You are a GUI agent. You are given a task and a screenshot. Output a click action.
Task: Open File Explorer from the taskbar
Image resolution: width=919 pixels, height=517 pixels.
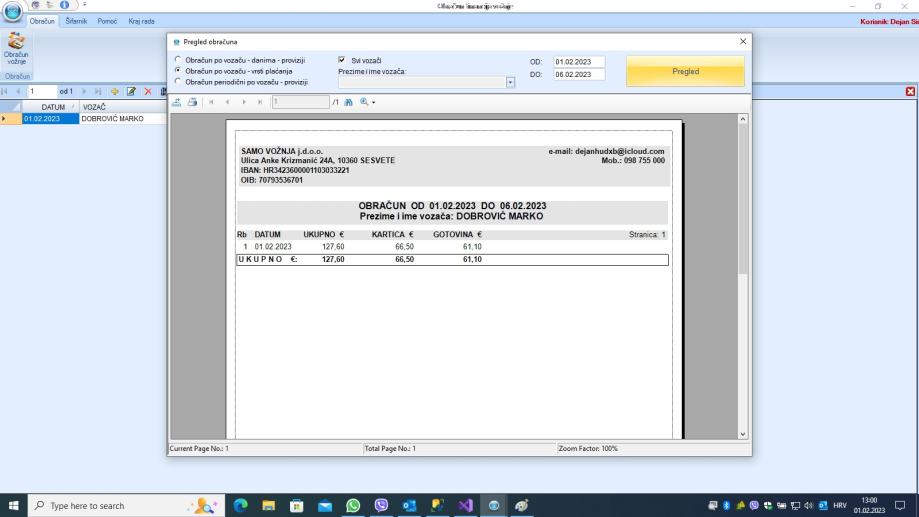(x=268, y=505)
